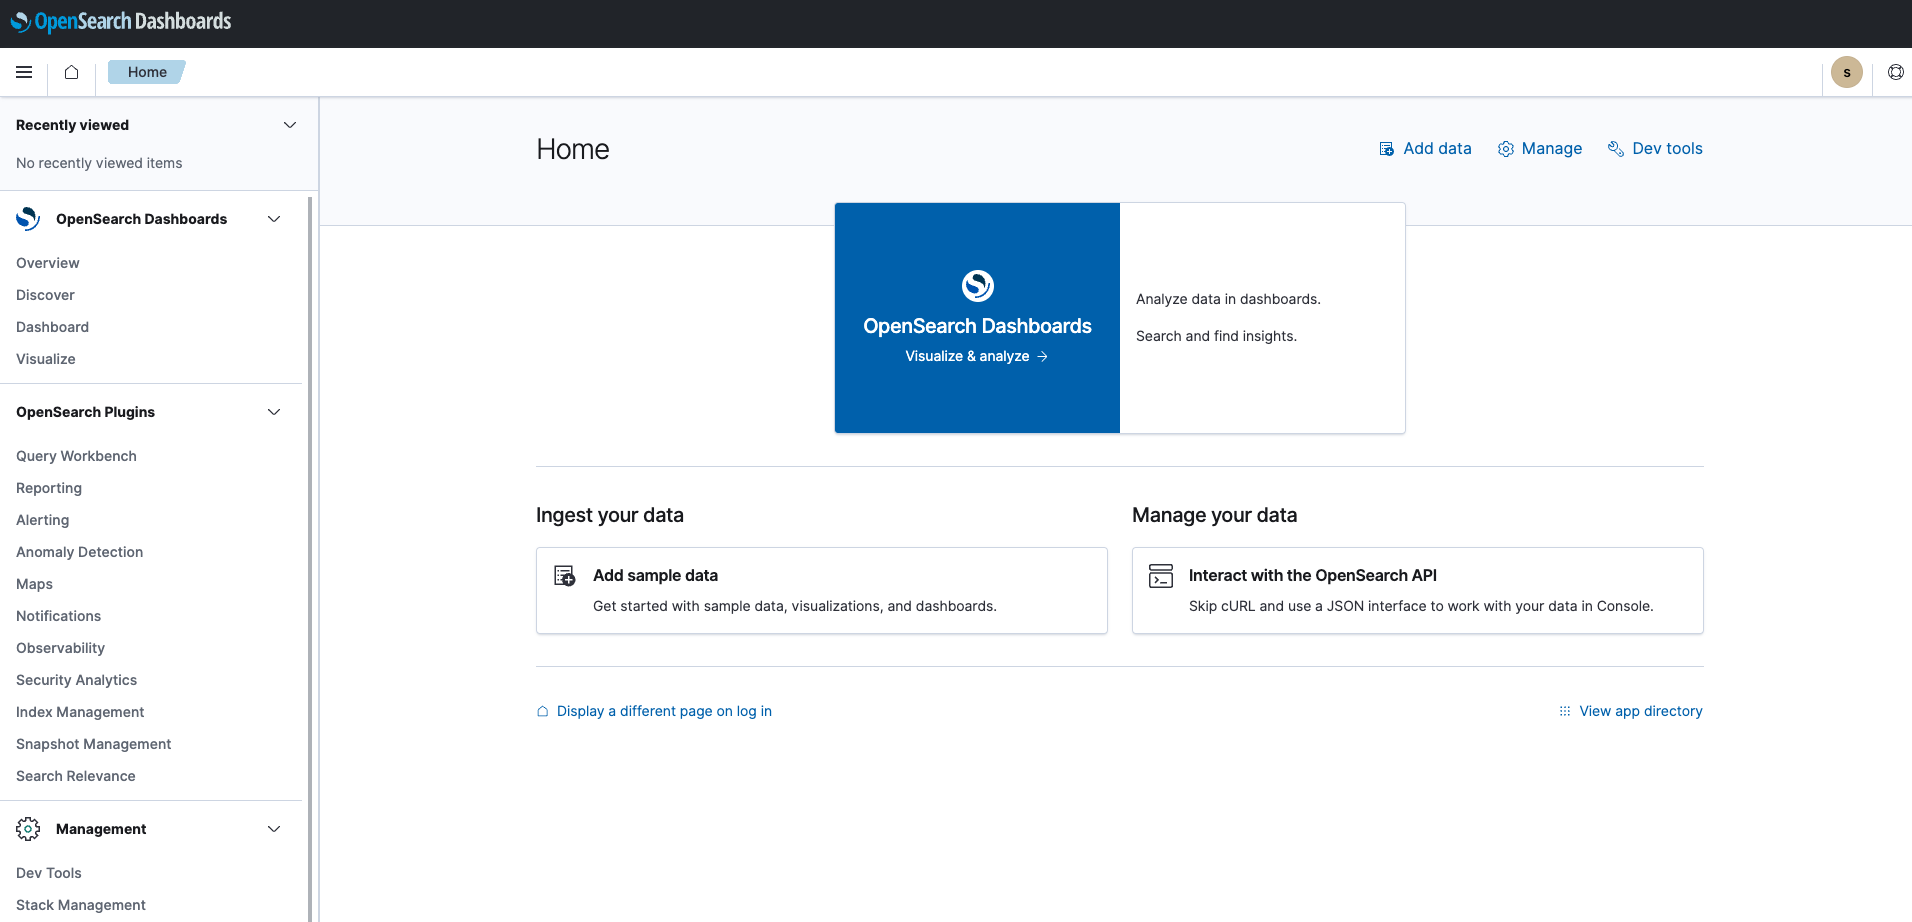Collapse the OpenSearch Dashboards nav group
Viewport: 1912px width, 922px height.
click(274, 219)
